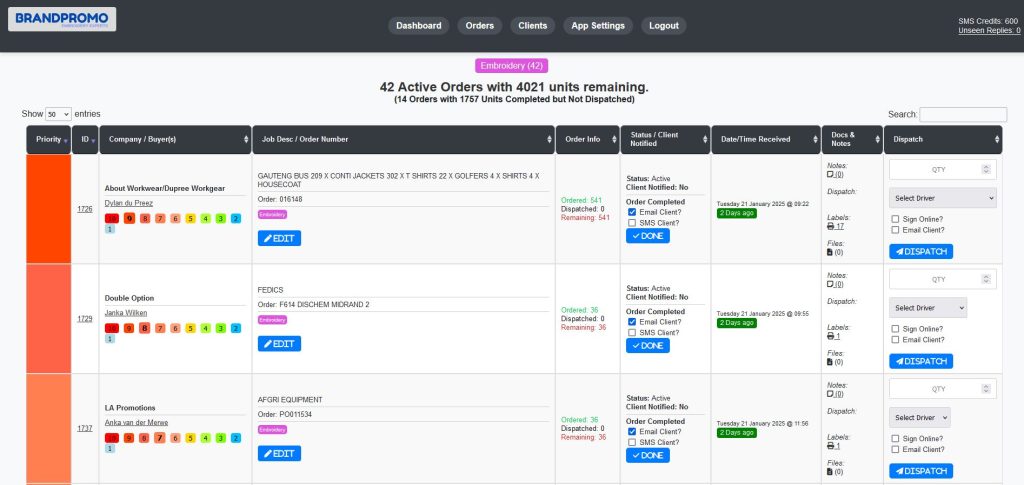Click the BrandPromo logo
The image size is (1024, 485).
tap(62, 19)
